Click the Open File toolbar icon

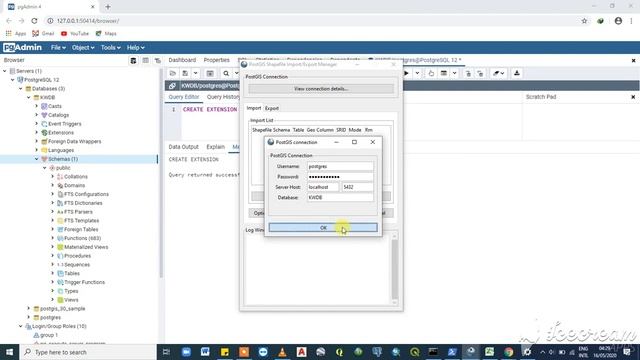point(173,73)
